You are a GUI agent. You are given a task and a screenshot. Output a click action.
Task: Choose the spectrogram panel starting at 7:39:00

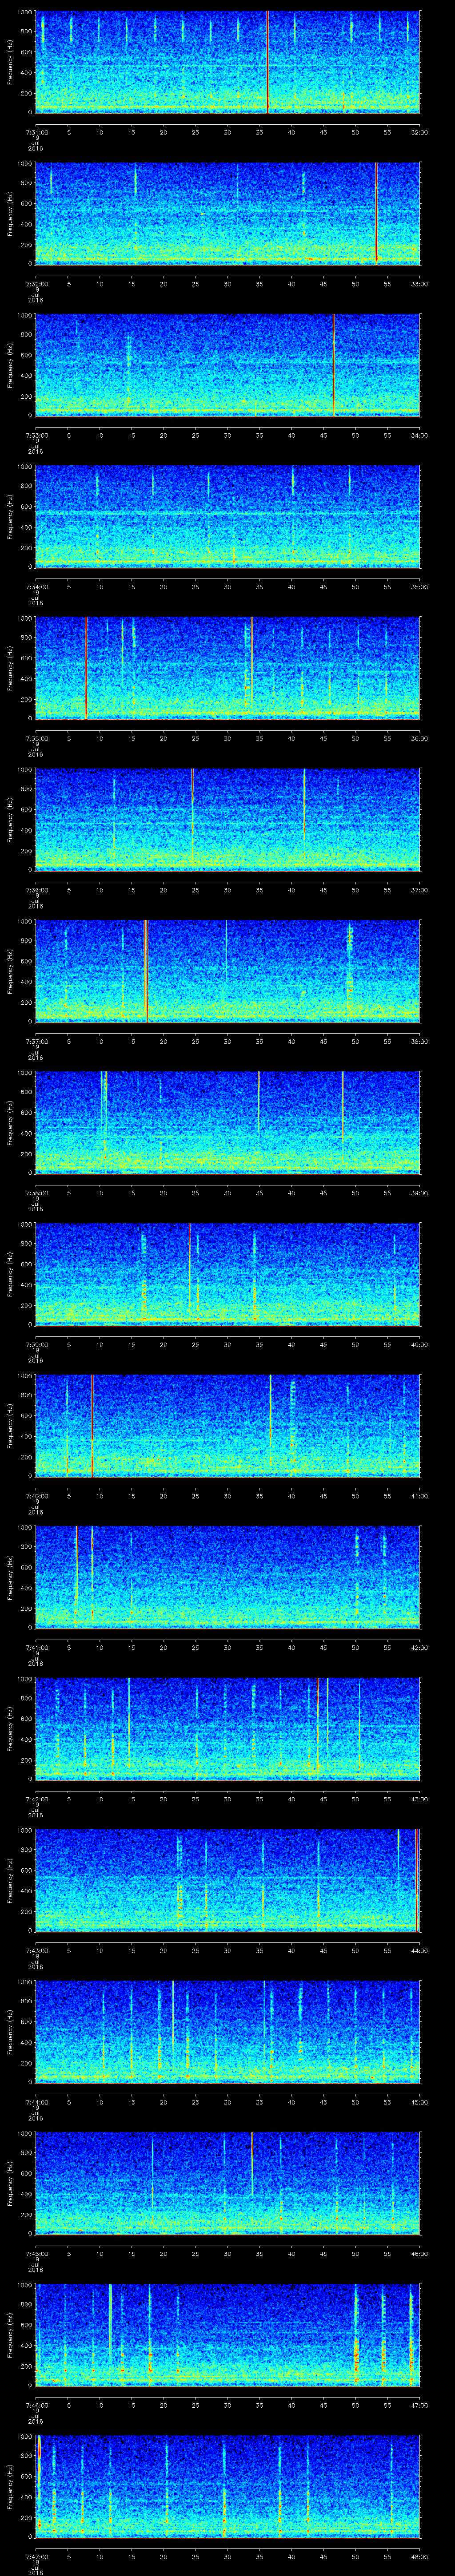click(x=228, y=1274)
